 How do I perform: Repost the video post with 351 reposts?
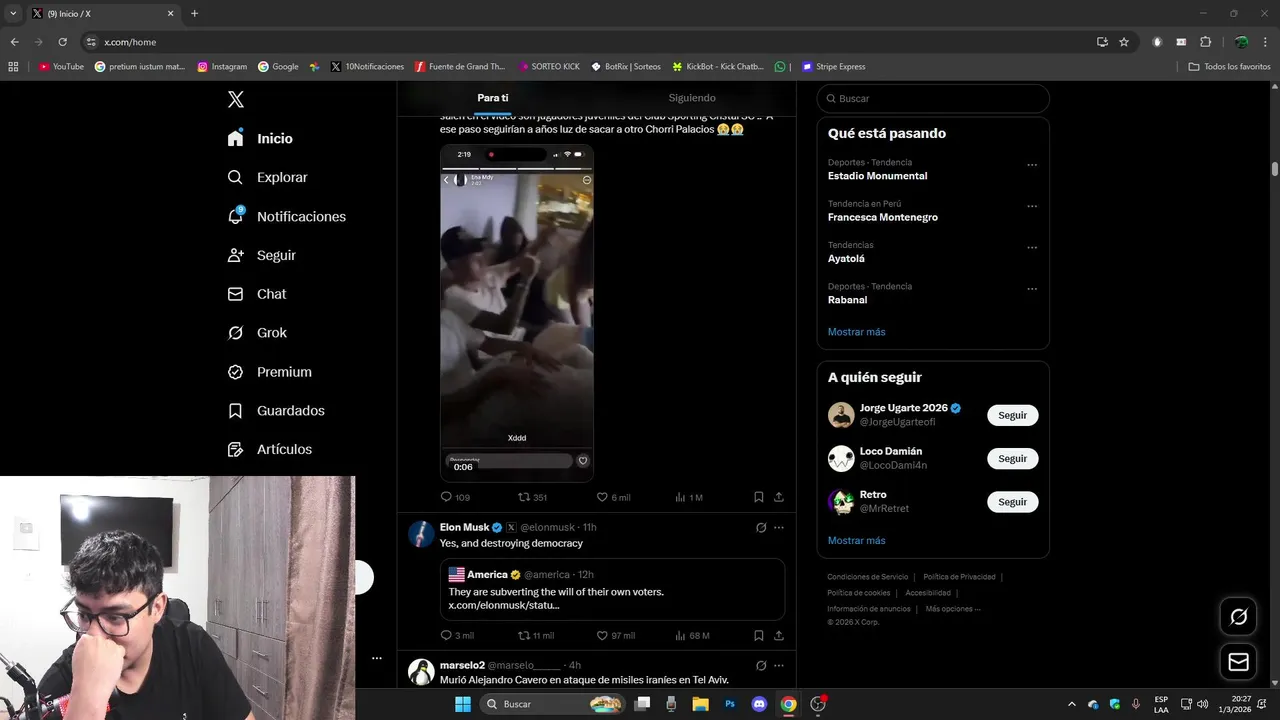[x=532, y=497]
